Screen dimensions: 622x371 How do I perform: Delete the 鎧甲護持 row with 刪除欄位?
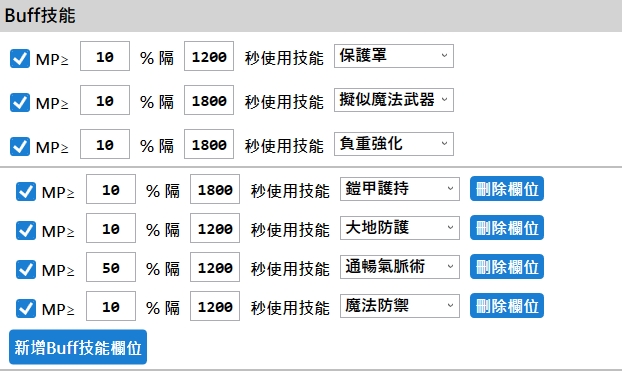coord(507,189)
